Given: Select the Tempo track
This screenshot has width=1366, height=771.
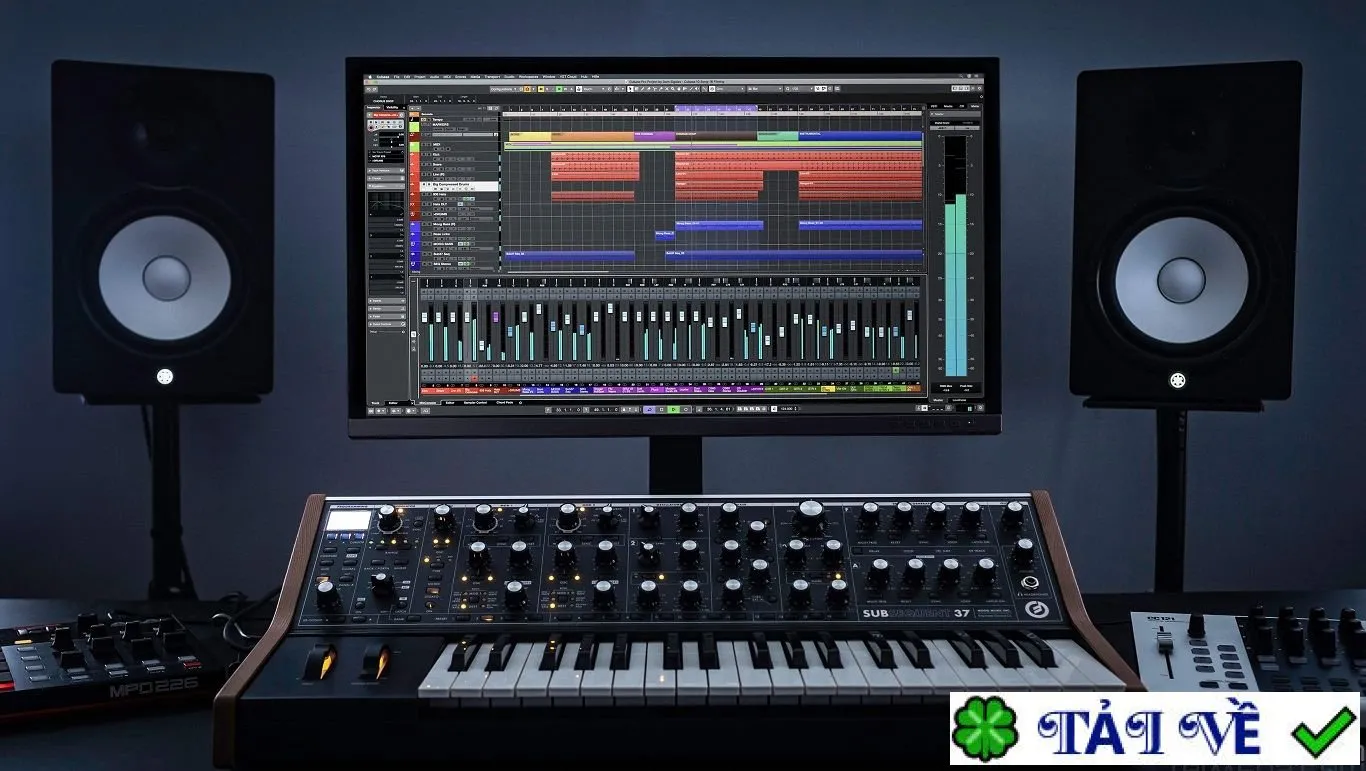Looking at the screenshot, I should (459, 118).
